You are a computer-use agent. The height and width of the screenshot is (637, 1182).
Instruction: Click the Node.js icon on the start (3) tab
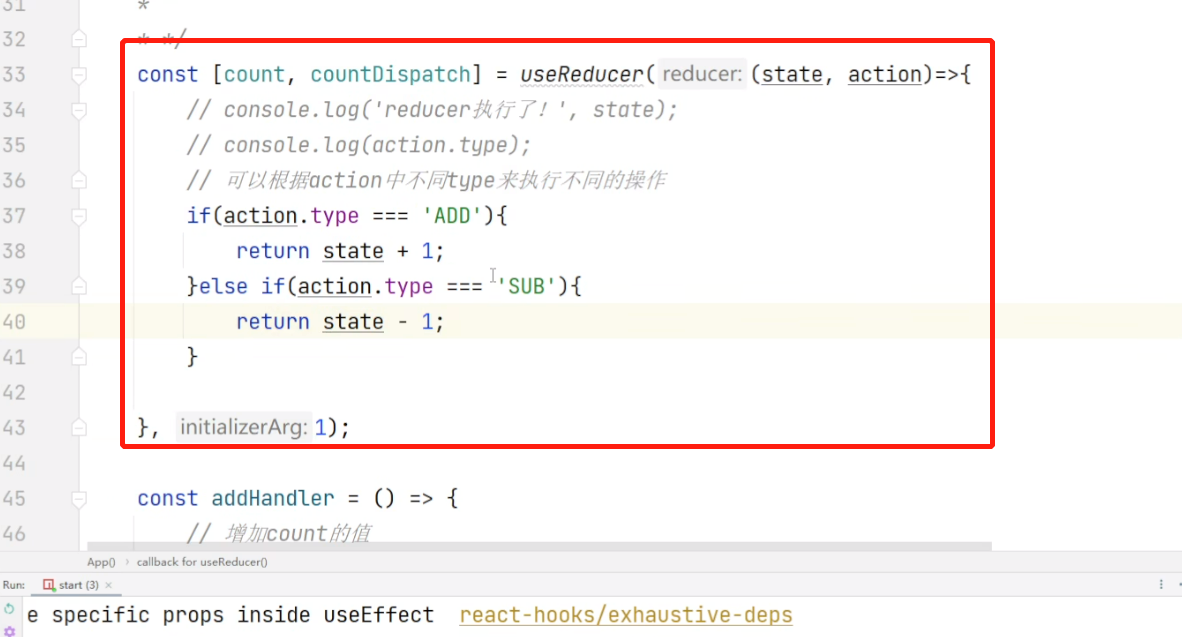48,585
